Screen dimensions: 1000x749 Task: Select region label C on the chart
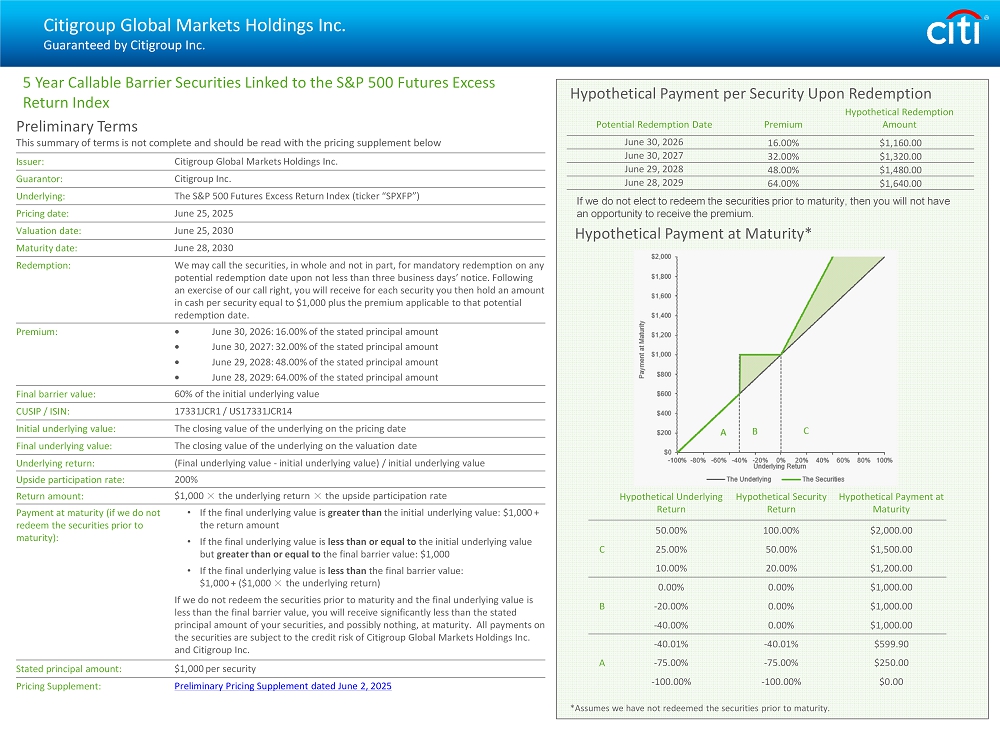click(x=806, y=431)
